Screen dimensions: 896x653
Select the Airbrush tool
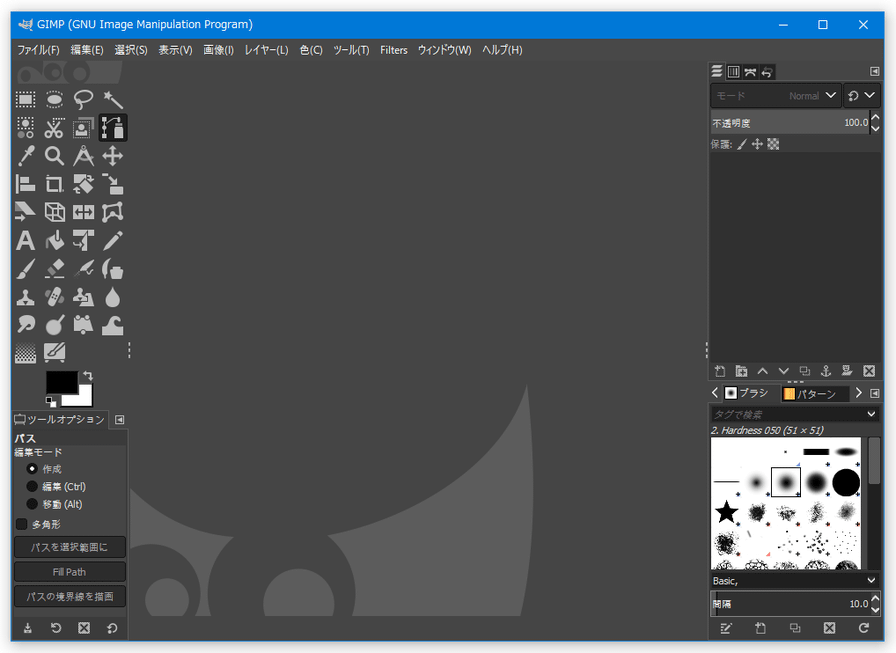tap(83, 269)
